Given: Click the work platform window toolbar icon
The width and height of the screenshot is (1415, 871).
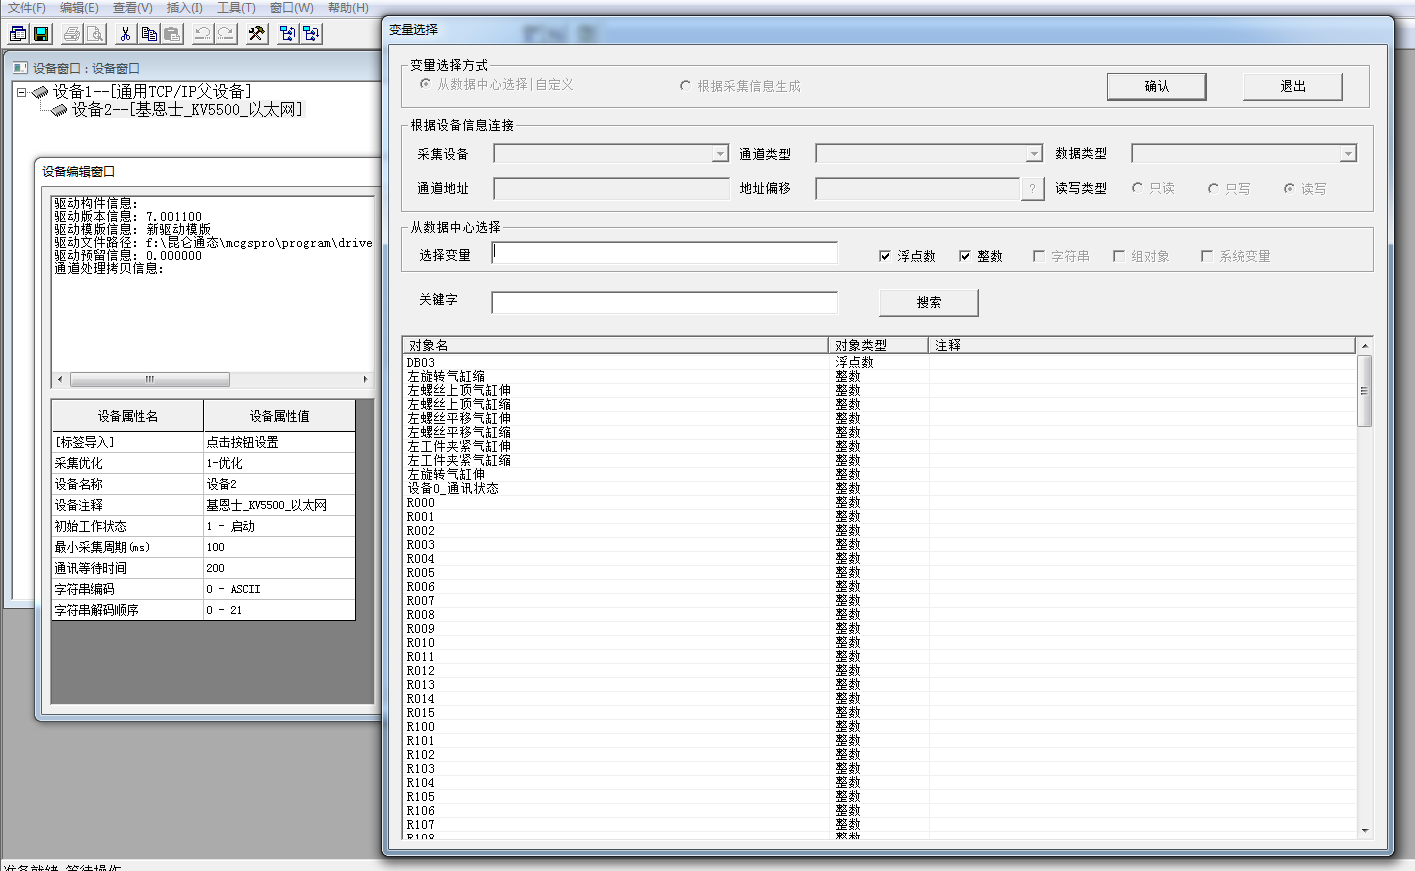Looking at the screenshot, I should point(18,34).
